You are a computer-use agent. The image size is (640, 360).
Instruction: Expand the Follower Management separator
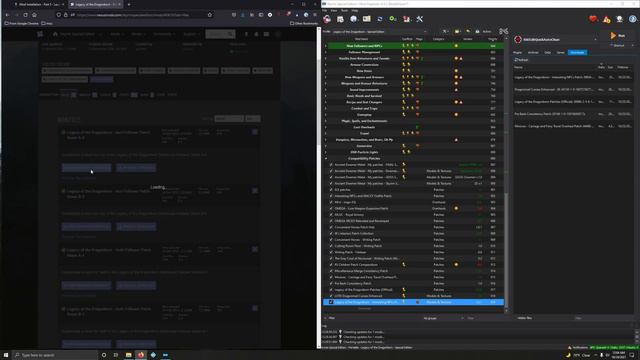326,52
